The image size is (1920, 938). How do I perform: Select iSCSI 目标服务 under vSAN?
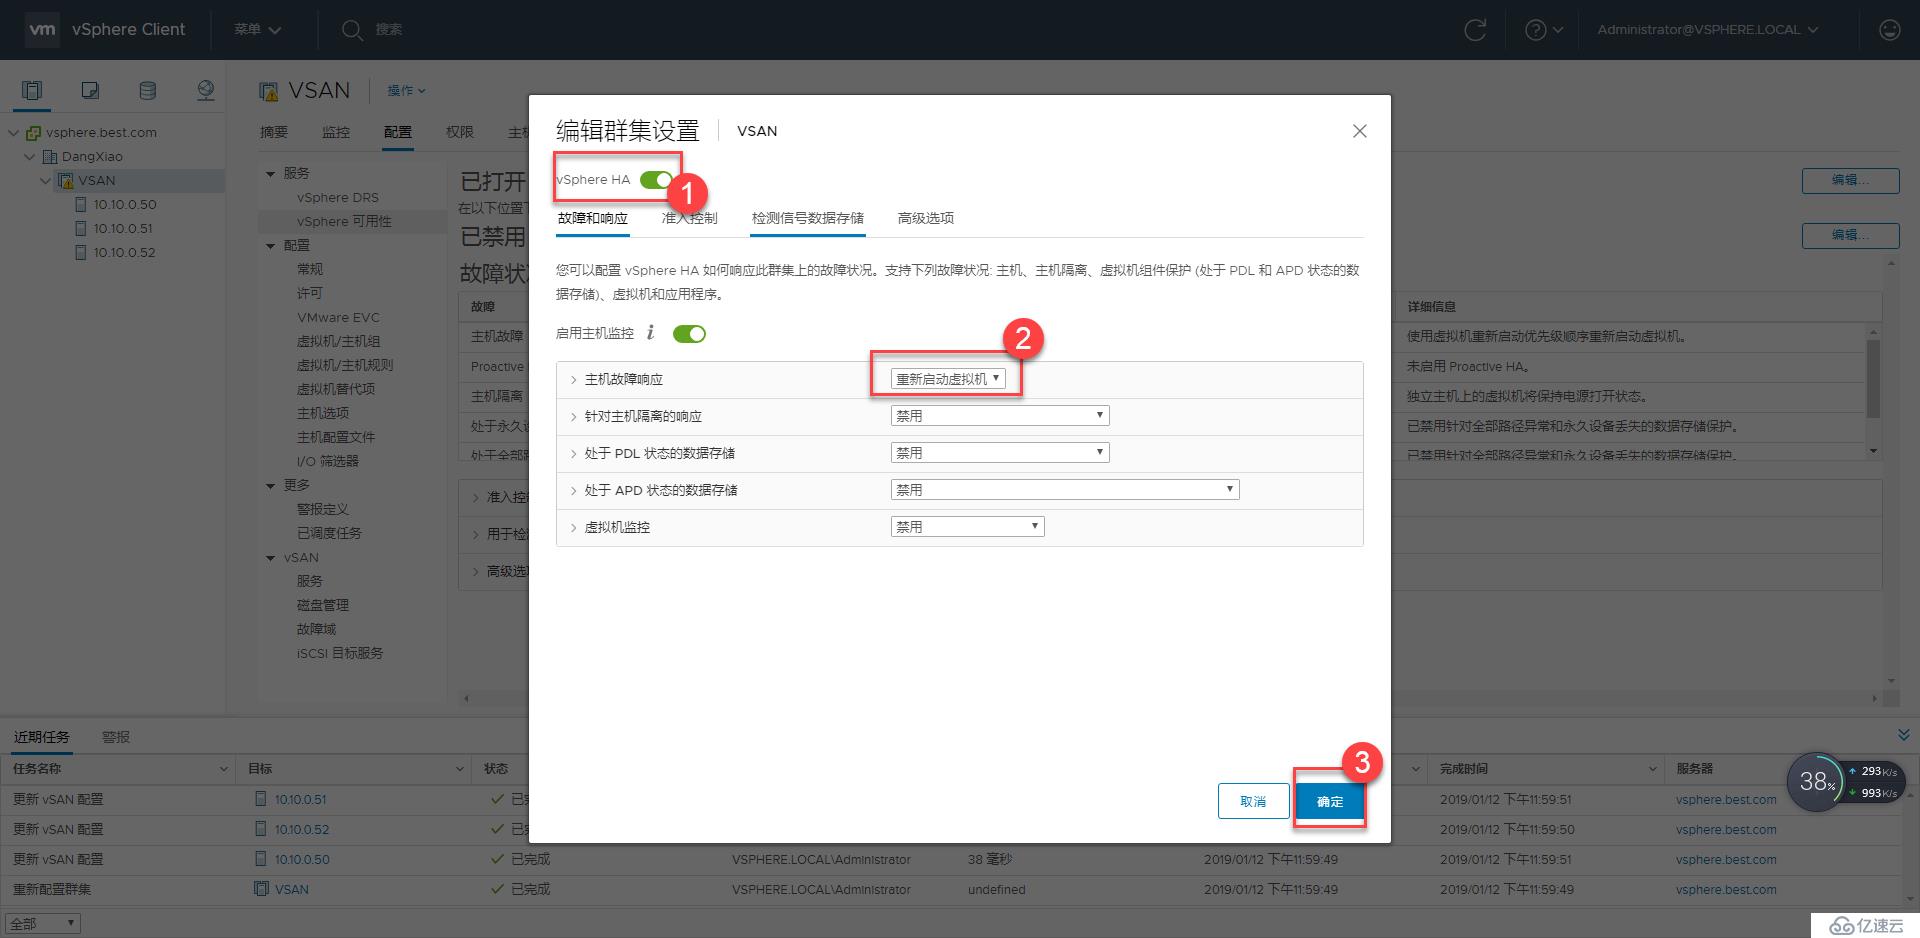tap(340, 653)
